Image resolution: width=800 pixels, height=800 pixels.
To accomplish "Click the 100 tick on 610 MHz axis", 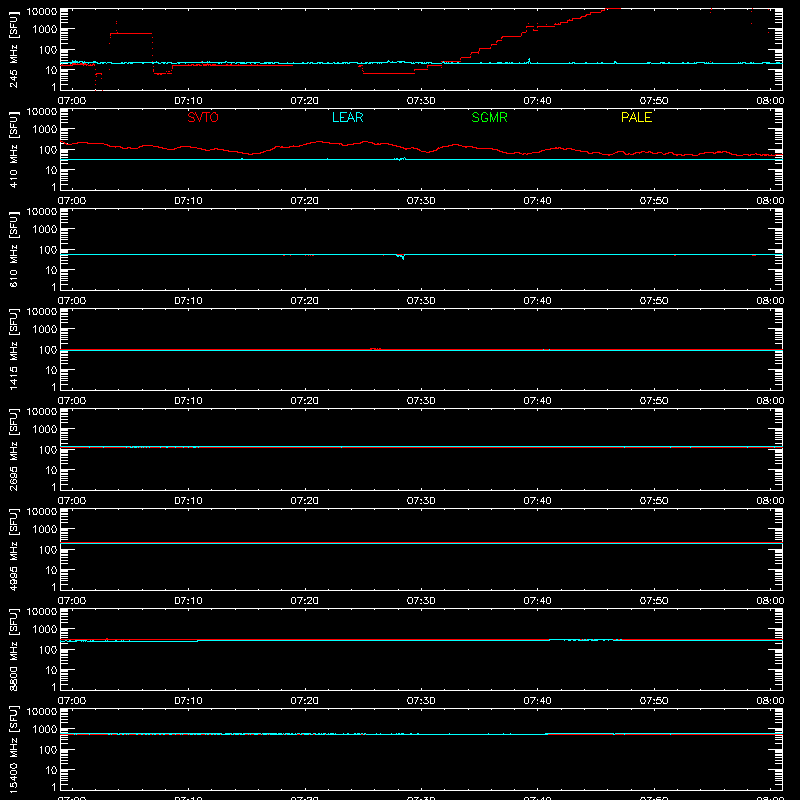I will click(x=48, y=250).
